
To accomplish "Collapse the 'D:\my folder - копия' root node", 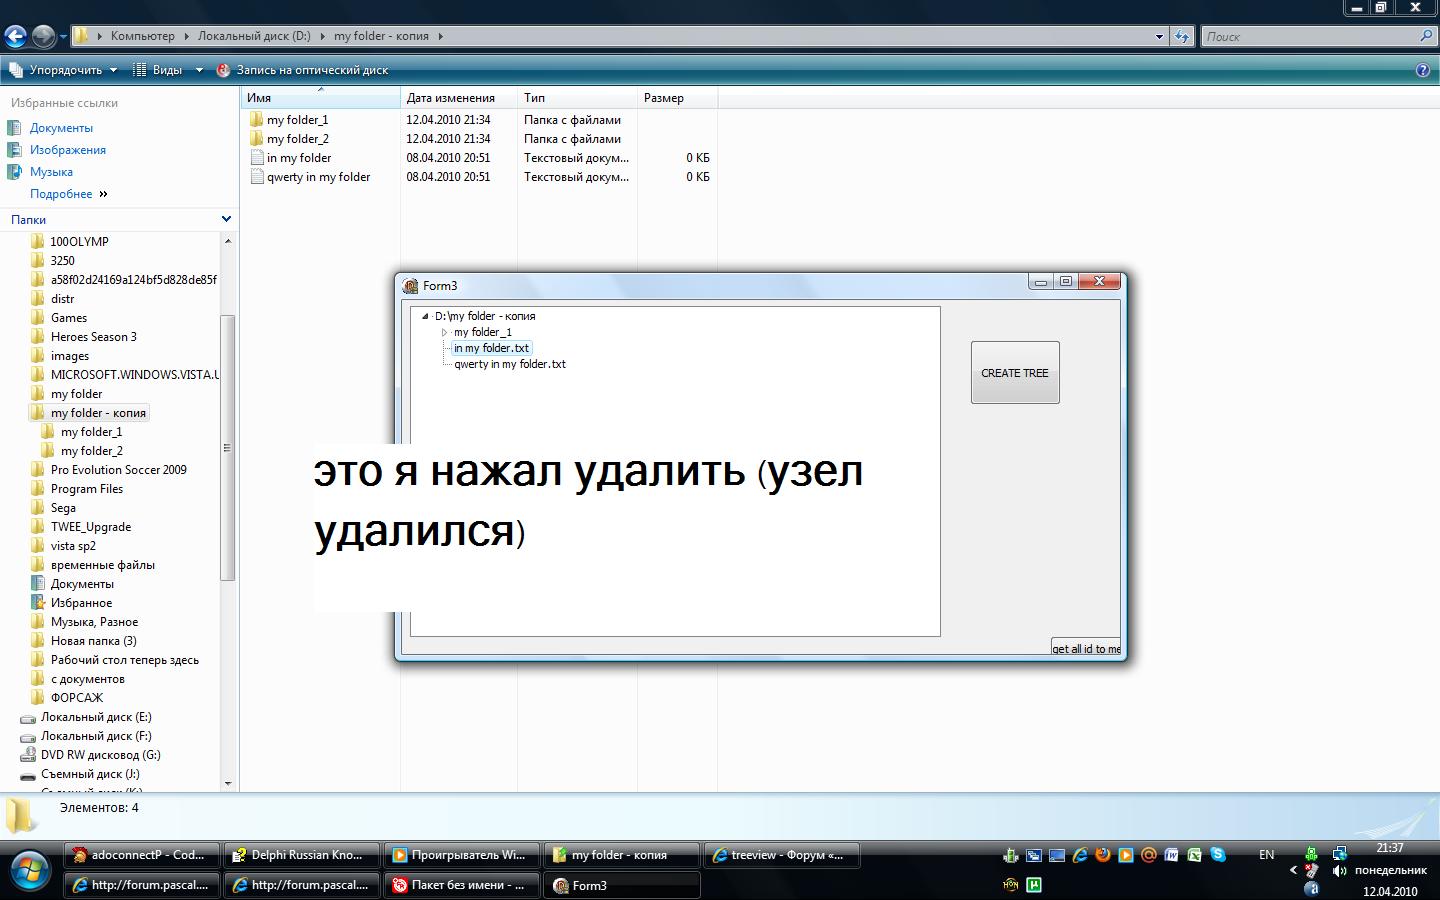I will [425, 316].
